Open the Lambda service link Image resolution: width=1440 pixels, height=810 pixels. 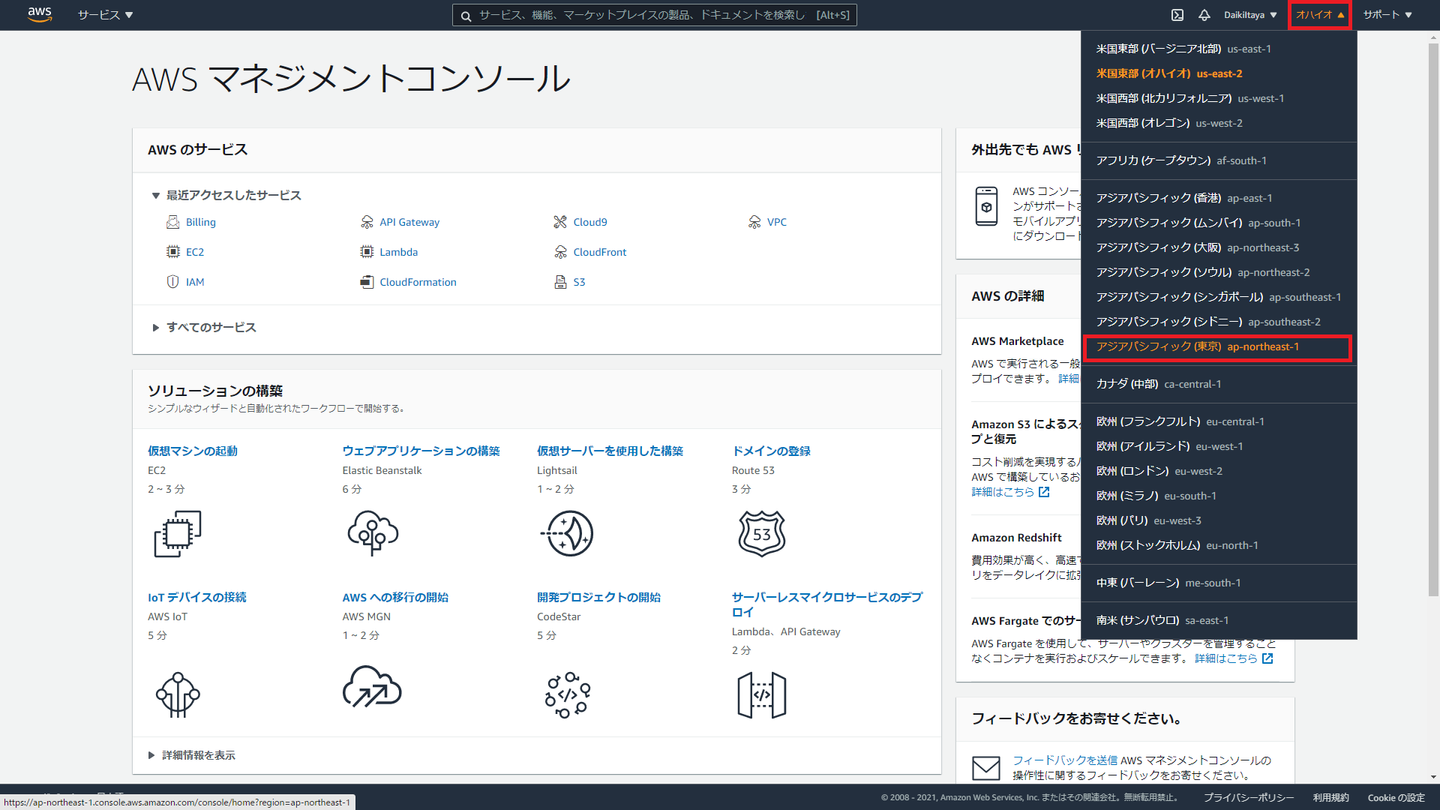pos(398,252)
